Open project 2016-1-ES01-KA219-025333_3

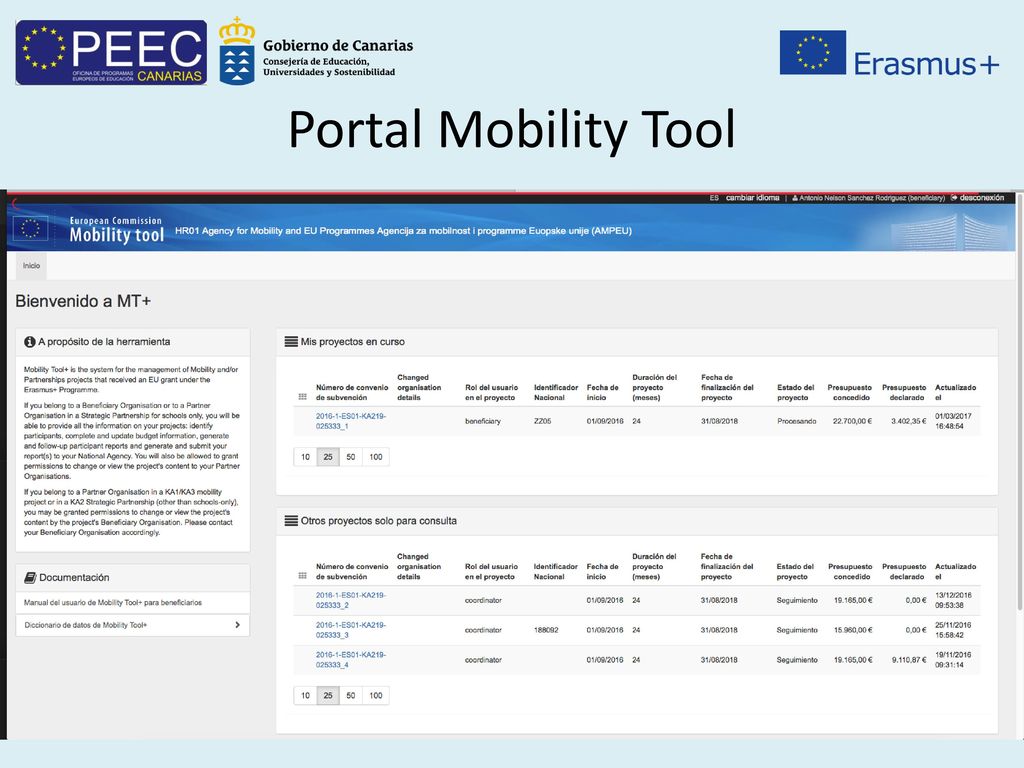coord(351,630)
